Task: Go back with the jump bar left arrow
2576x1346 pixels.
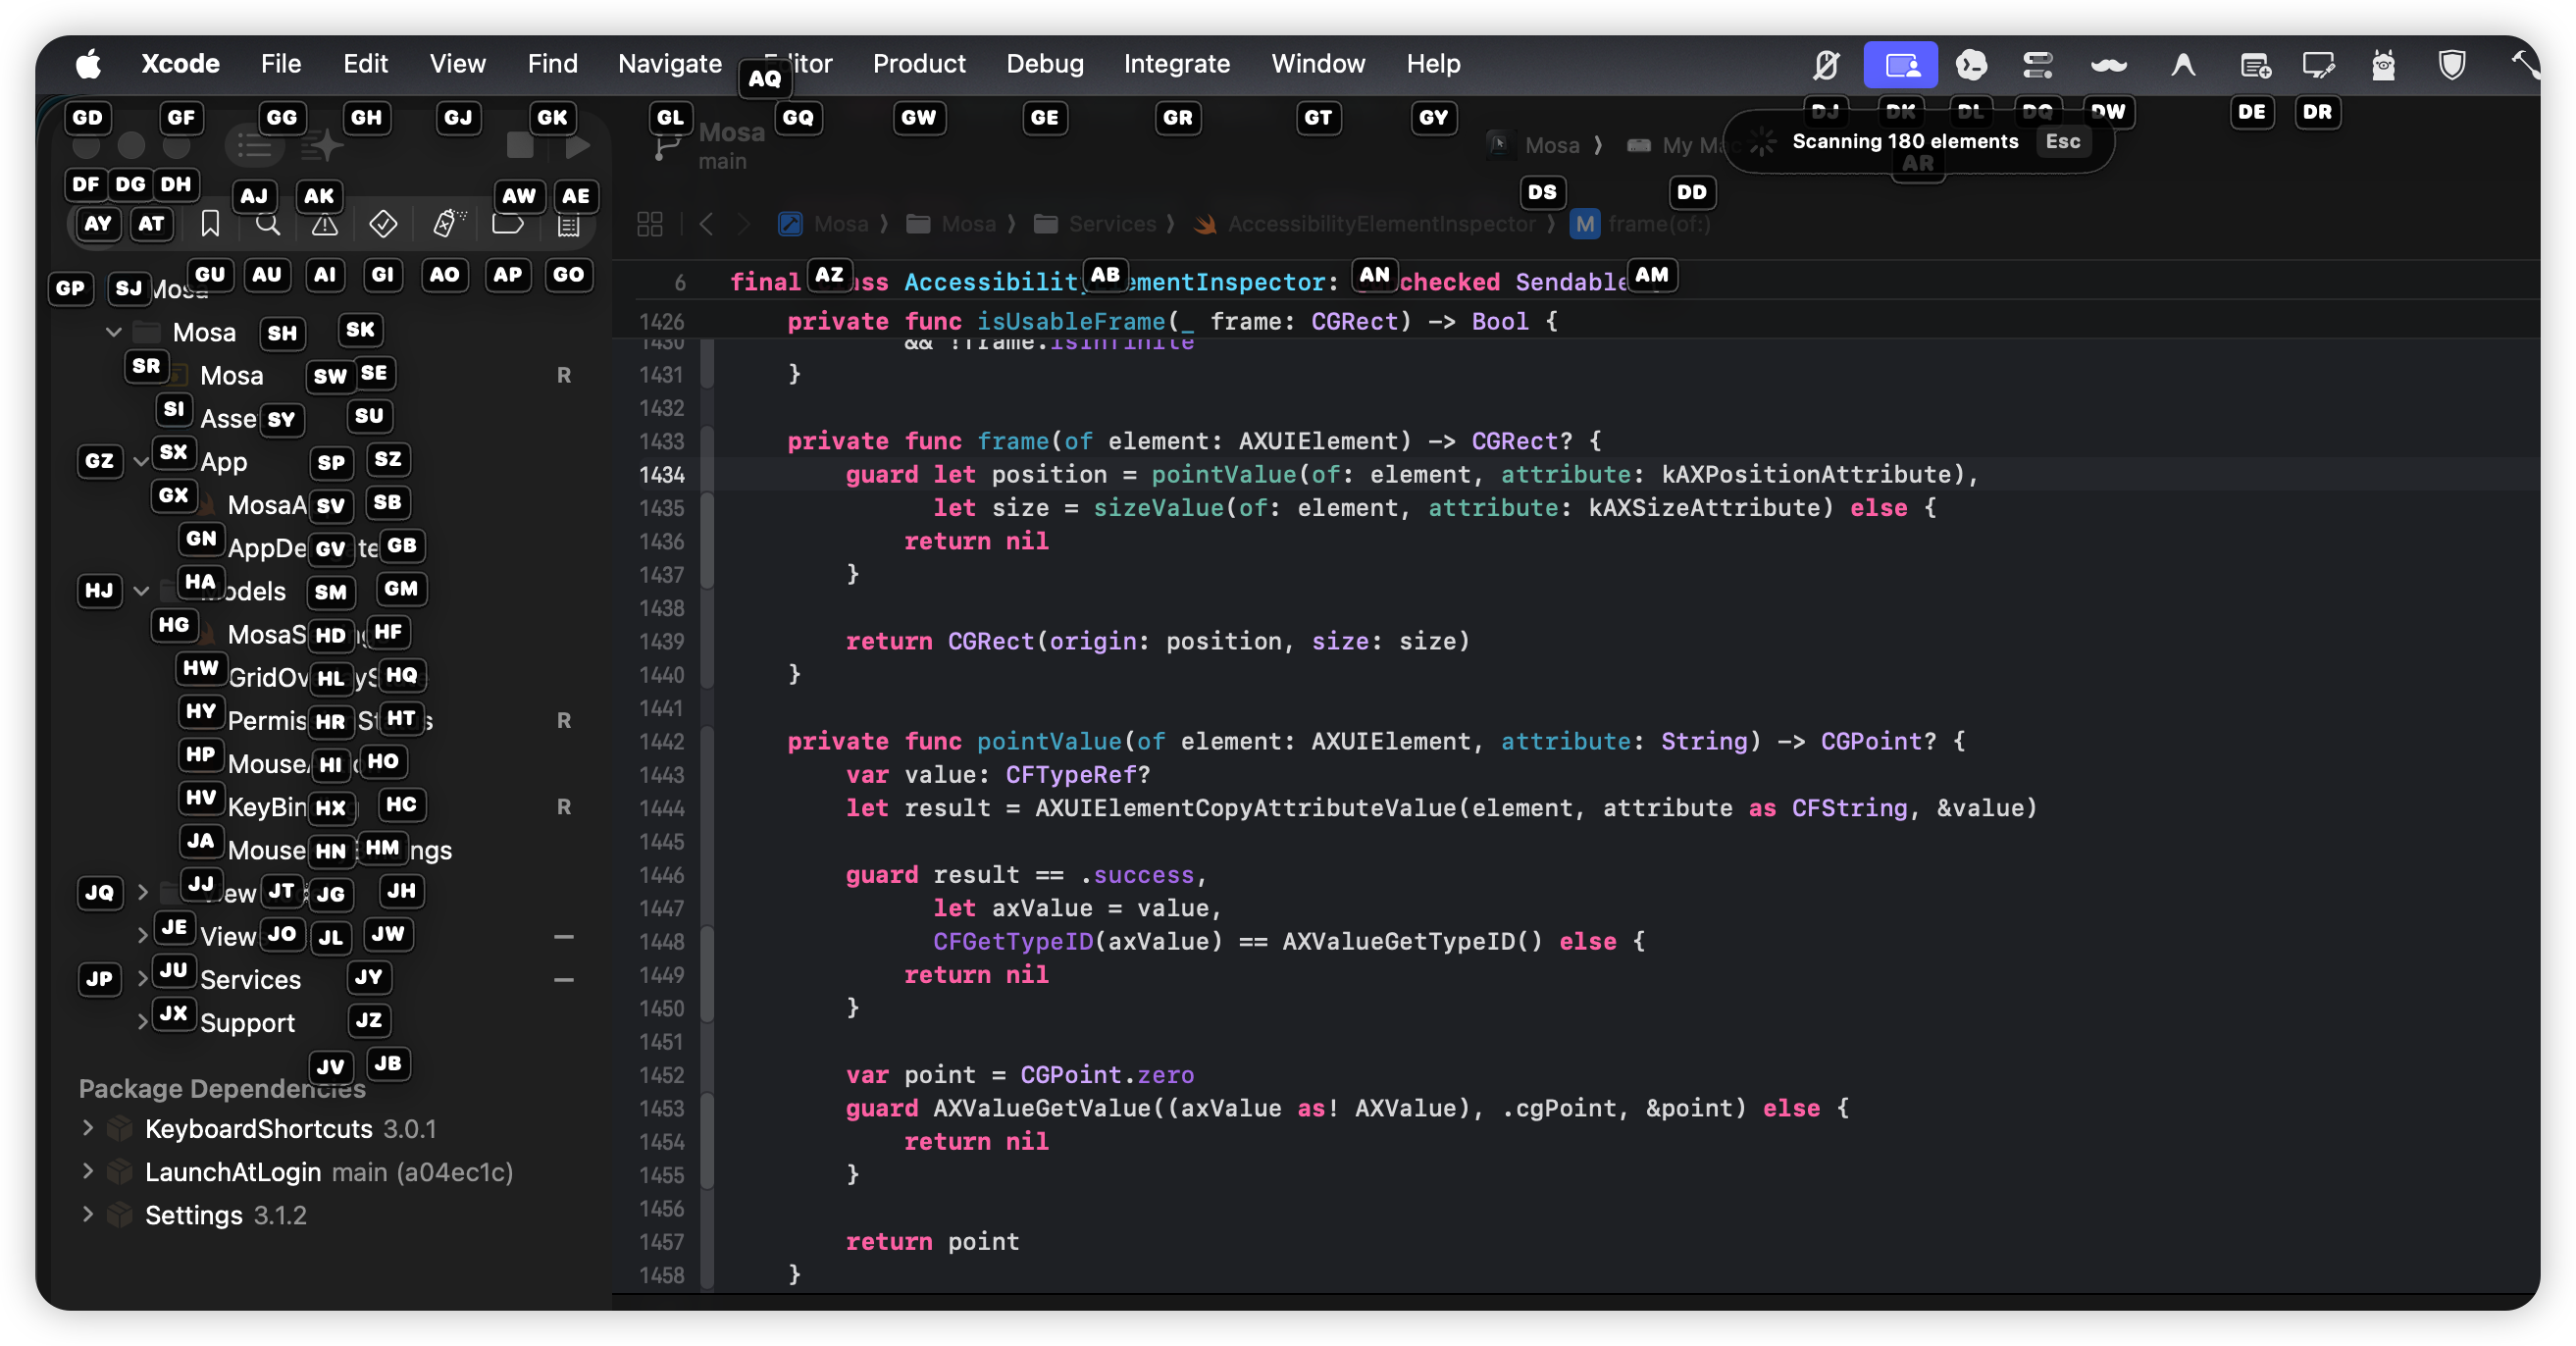Action: [707, 224]
